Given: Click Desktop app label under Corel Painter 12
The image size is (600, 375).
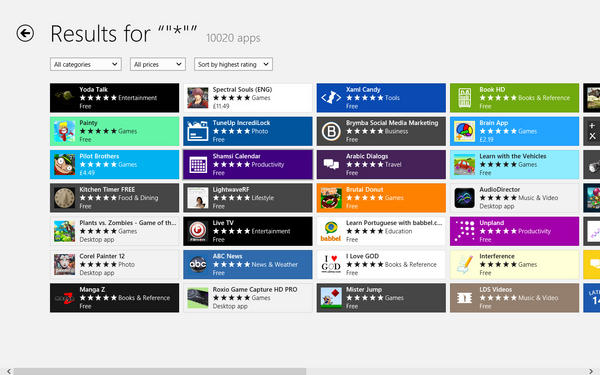Looking at the screenshot, I should pos(97,273).
